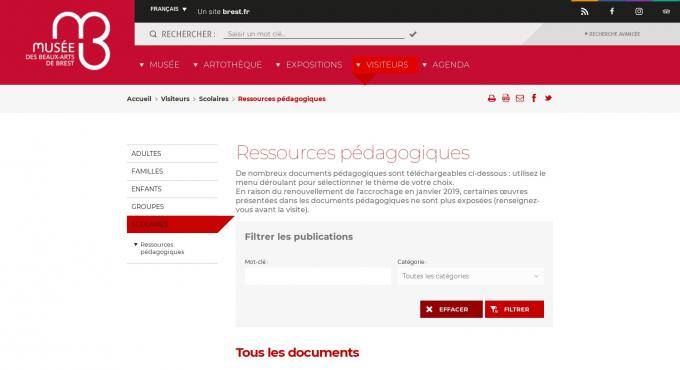Open the ARTOTHÈQUE menu
Image resolution: width=680 pixels, height=370 pixels.
click(x=232, y=65)
